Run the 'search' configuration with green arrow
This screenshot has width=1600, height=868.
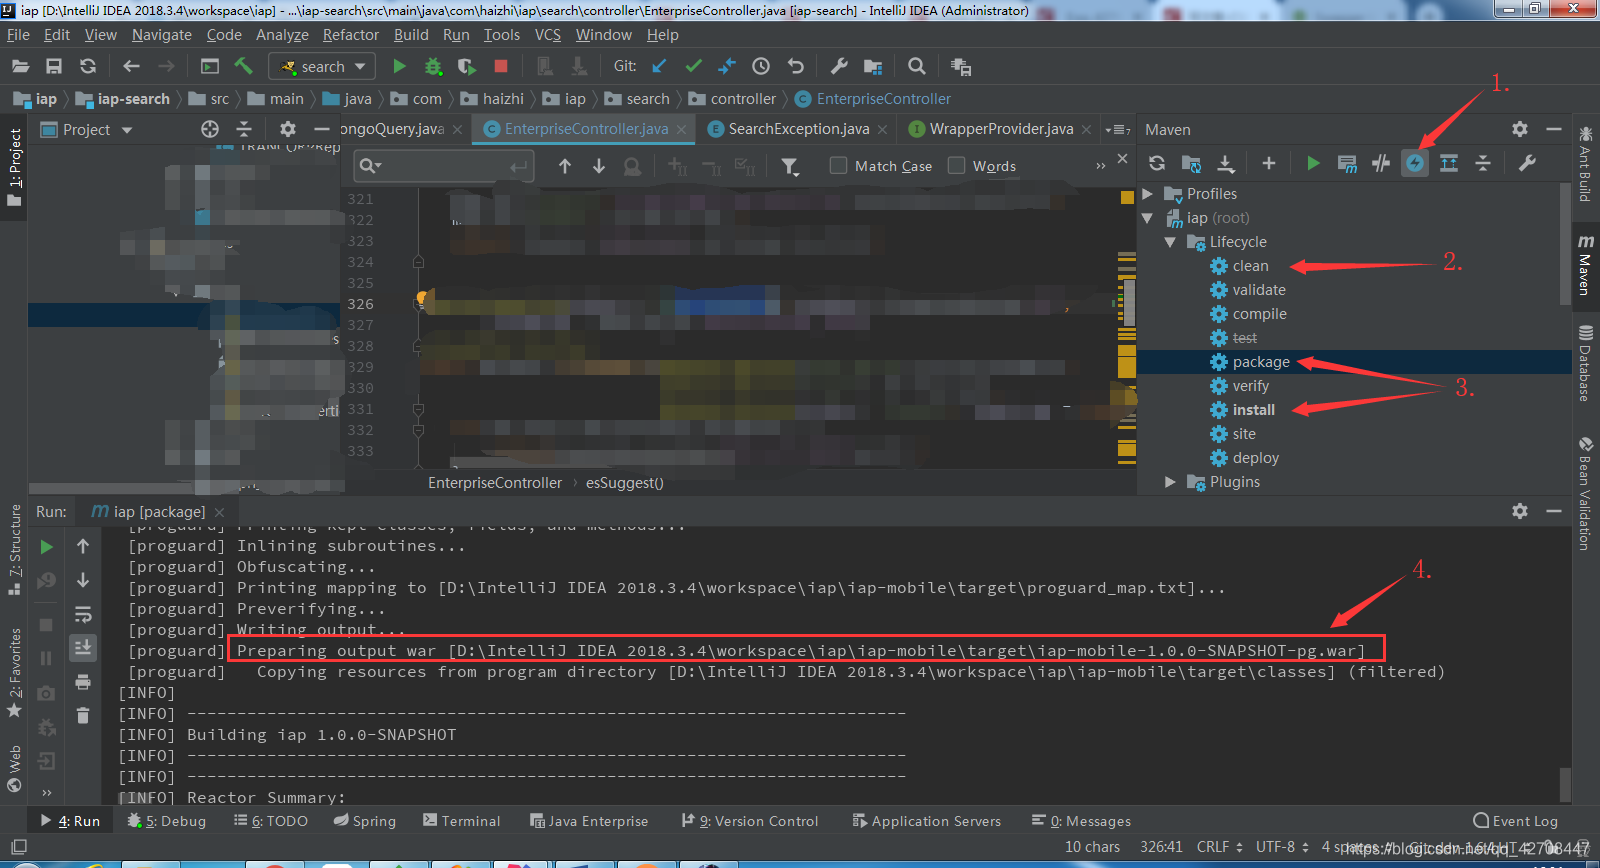(x=399, y=66)
